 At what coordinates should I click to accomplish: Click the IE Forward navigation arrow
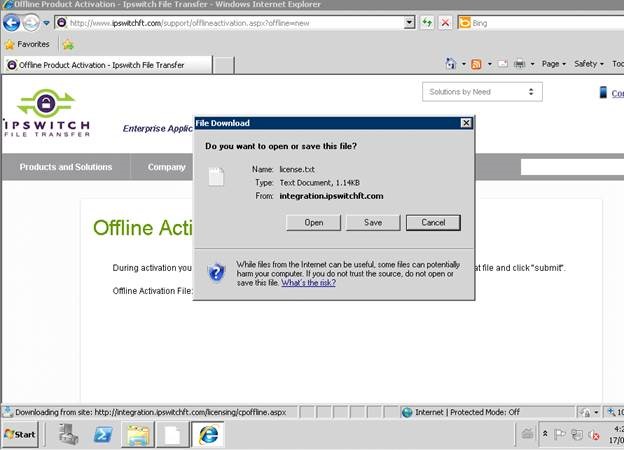click(x=31, y=23)
